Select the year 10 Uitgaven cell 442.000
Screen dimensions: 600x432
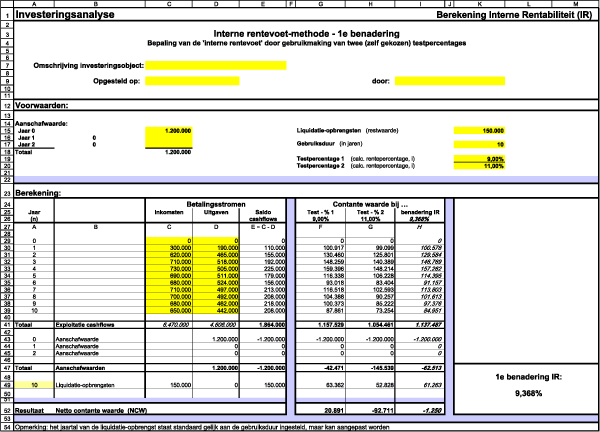pyautogui.click(x=216, y=310)
